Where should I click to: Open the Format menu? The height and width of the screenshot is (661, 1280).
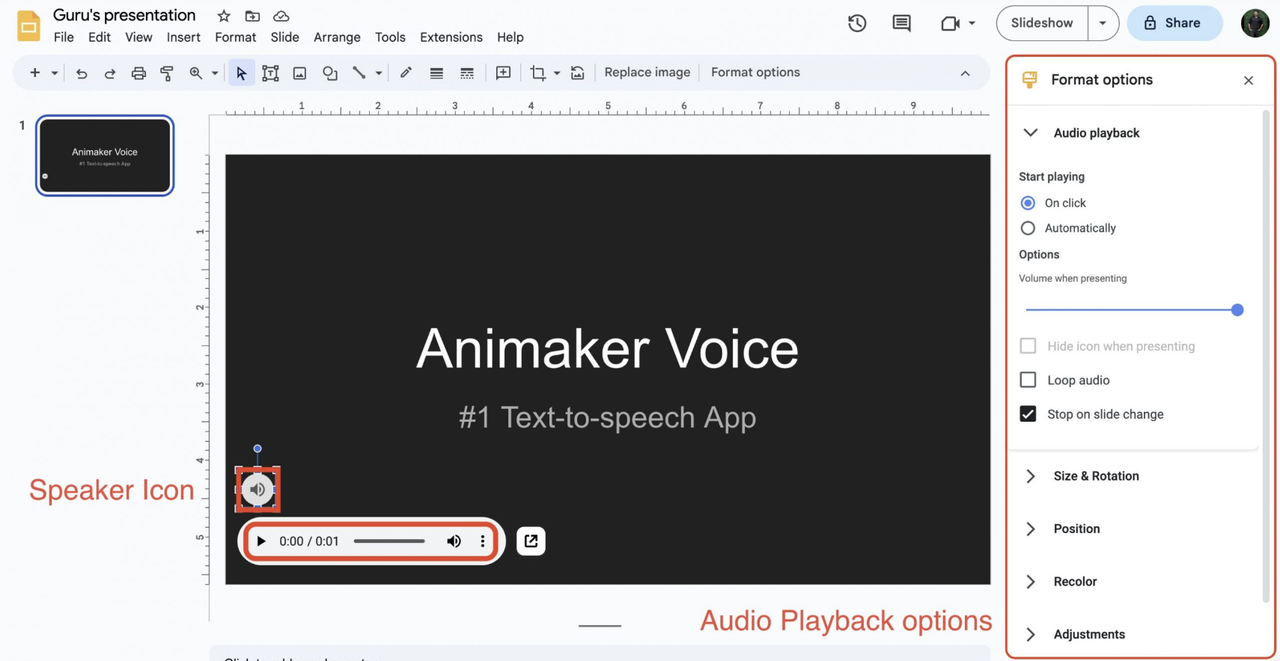[235, 37]
